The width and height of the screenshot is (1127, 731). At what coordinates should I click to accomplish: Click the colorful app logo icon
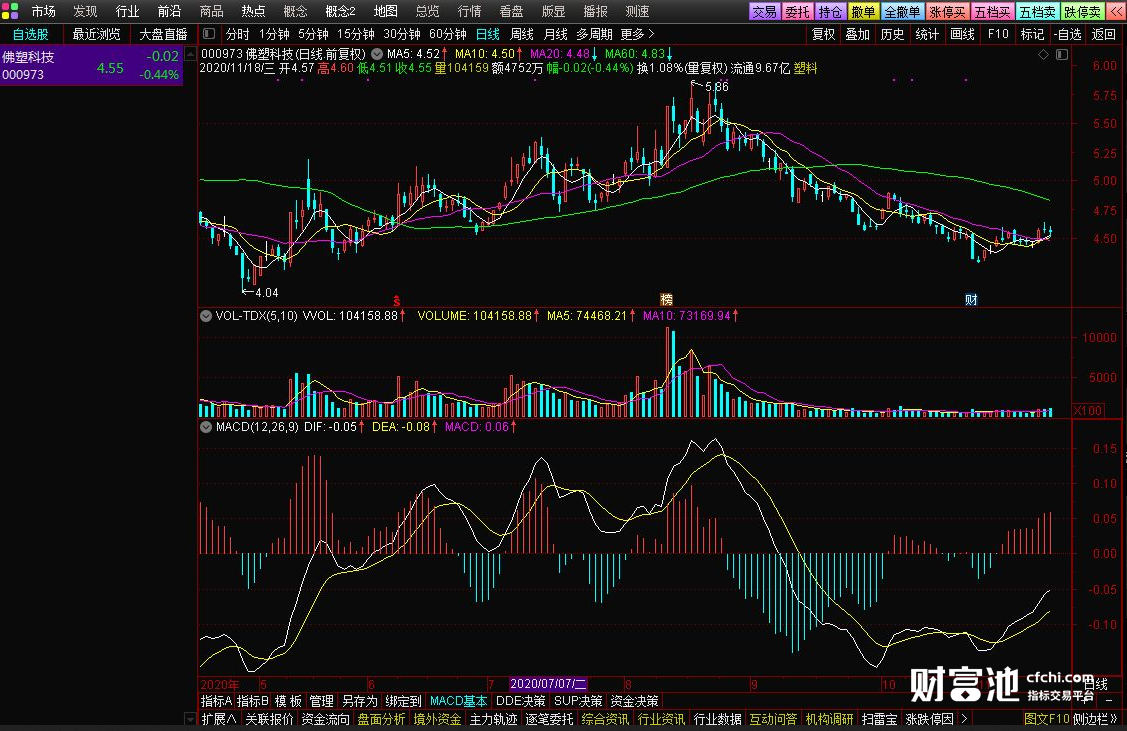point(10,11)
